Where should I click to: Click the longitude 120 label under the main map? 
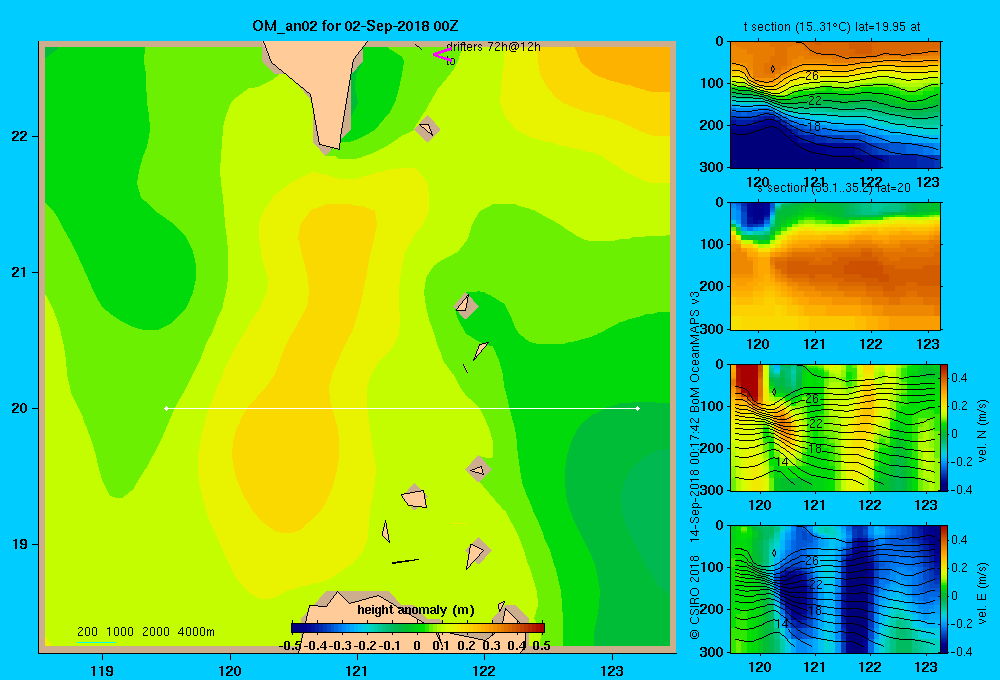point(230,670)
